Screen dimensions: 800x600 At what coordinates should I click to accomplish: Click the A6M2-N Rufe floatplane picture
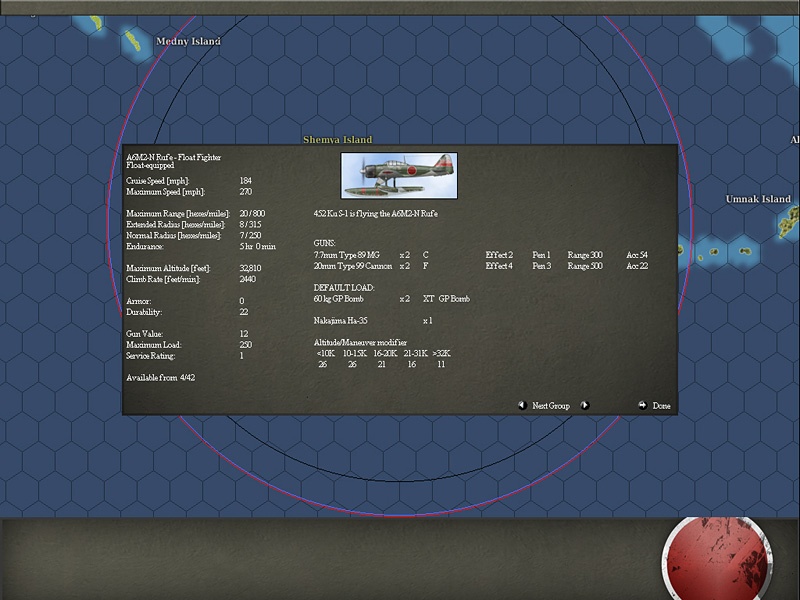coord(399,176)
